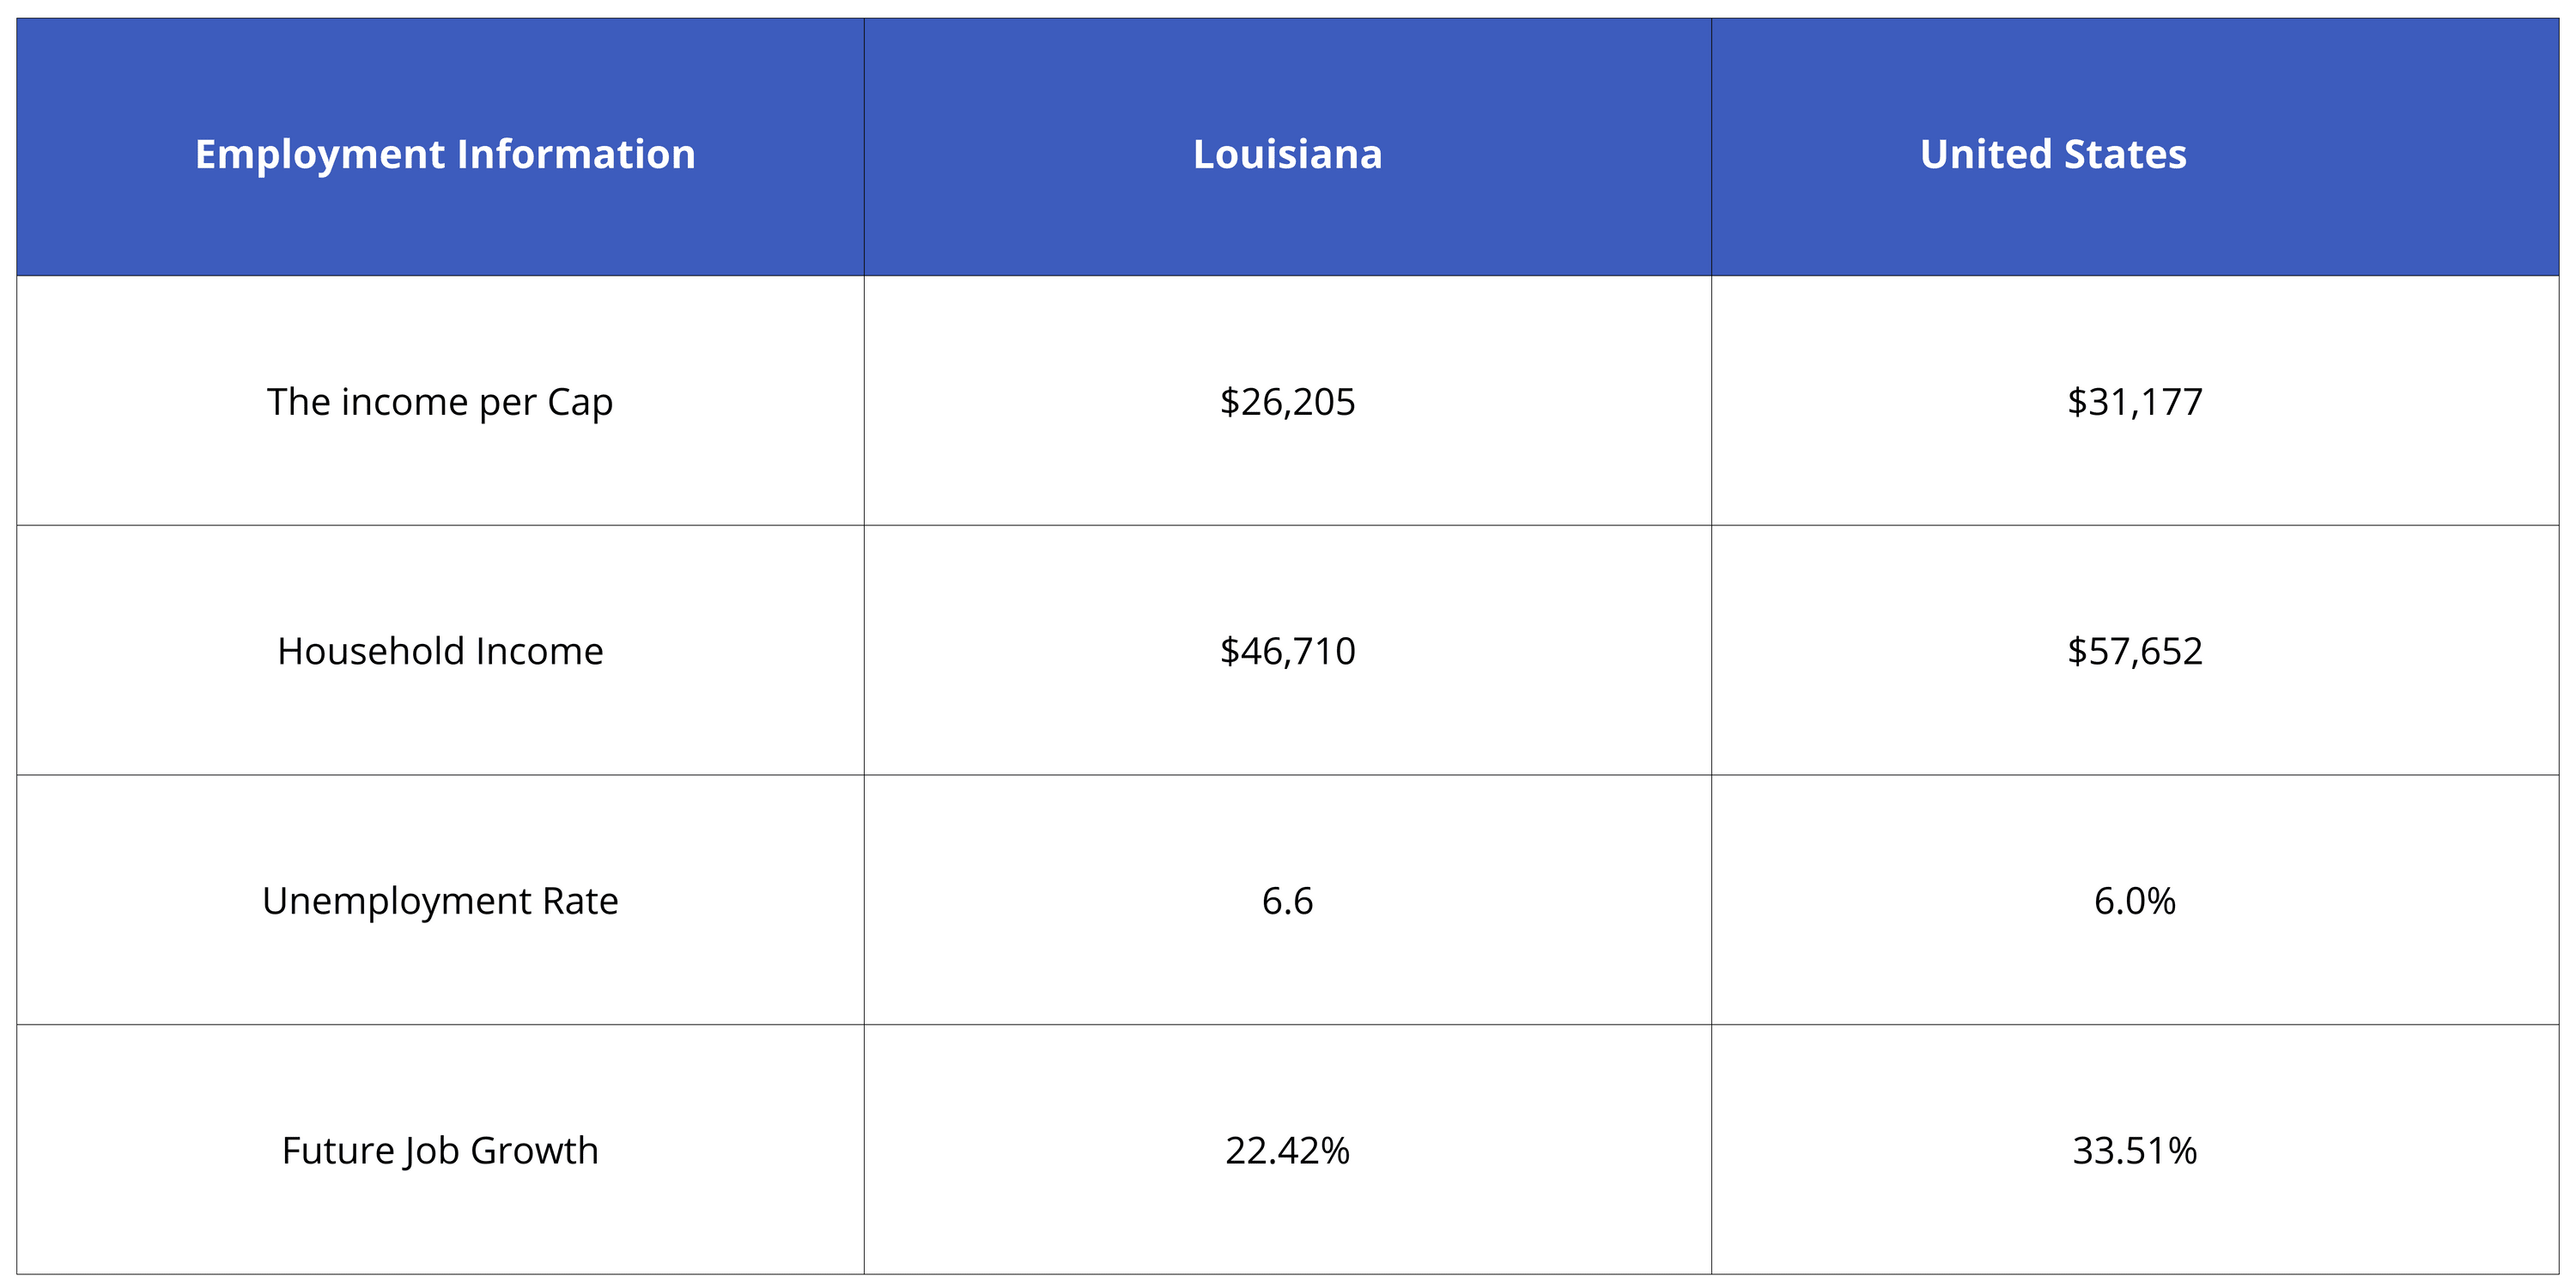Select United States household income $57,652
Image resolution: width=2576 pixels, height=1288 pixels.
click(2135, 651)
